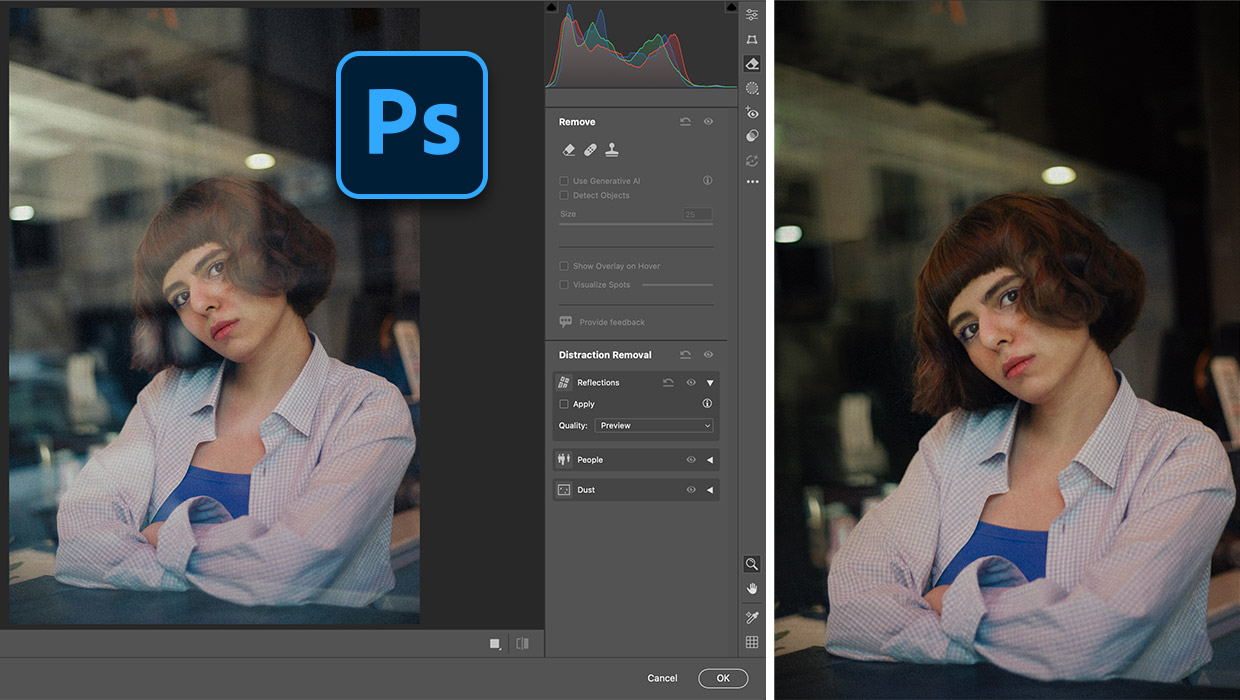Click the Cancel button

662,678
